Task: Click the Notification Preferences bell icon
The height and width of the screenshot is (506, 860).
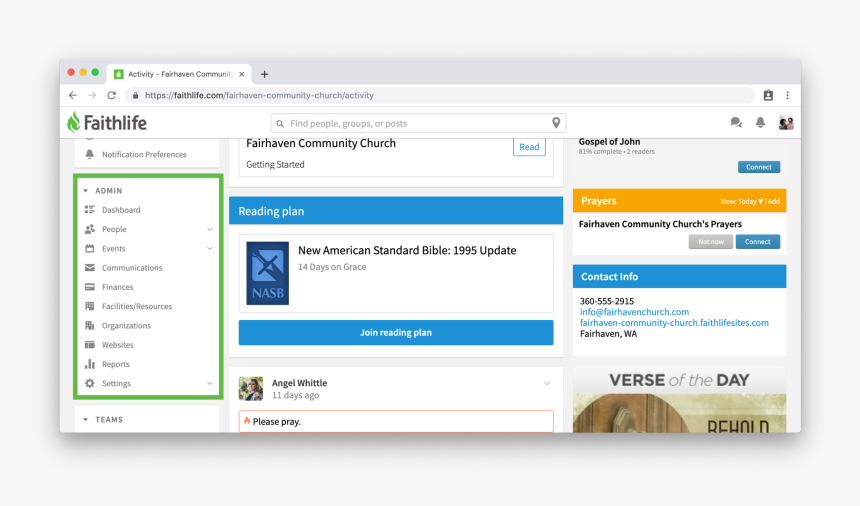Action: (90, 155)
